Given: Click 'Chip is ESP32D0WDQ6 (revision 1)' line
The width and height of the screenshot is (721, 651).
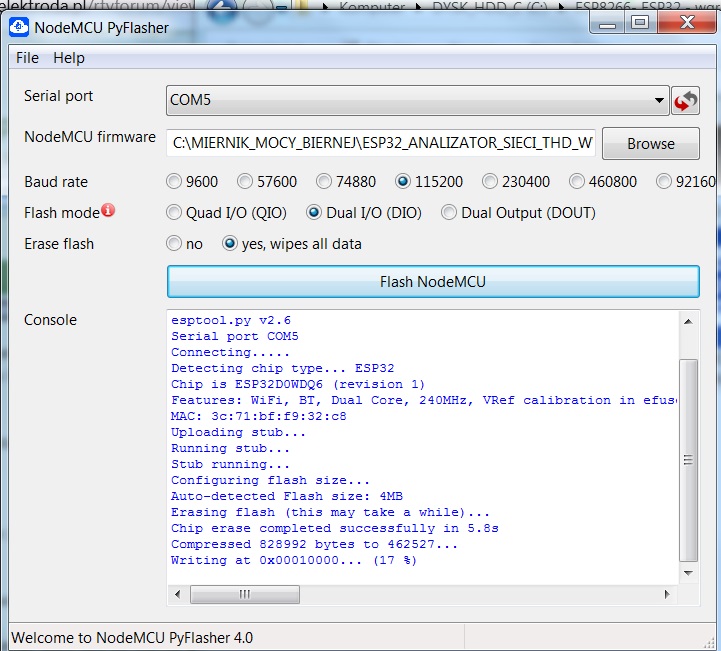Looking at the screenshot, I should point(298,384).
